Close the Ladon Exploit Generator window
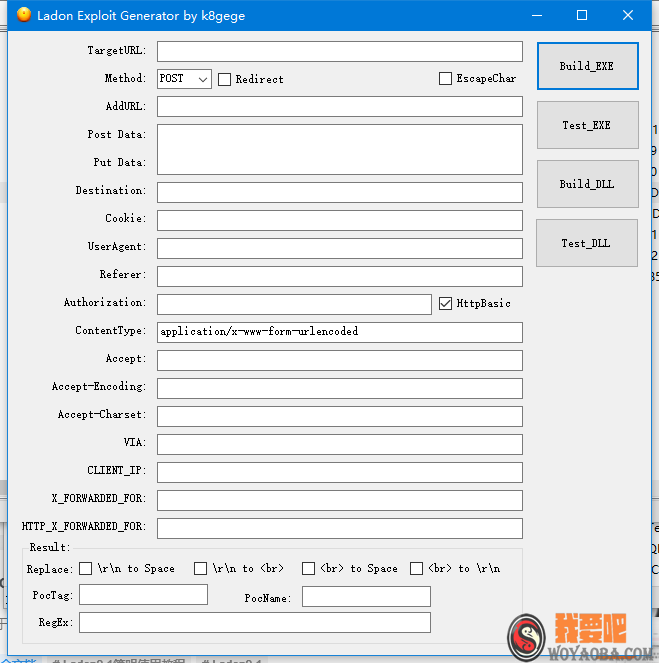 [628, 15]
